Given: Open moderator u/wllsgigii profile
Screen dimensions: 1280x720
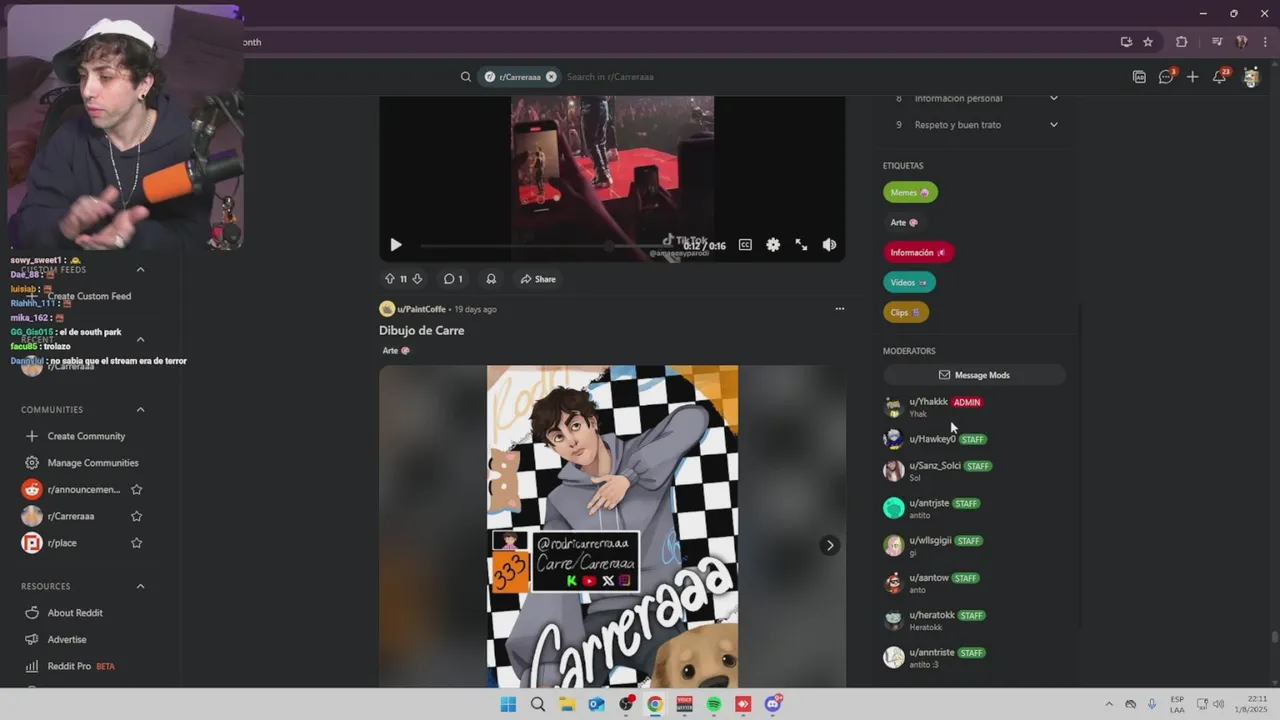Looking at the screenshot, I should pos(930,541).
